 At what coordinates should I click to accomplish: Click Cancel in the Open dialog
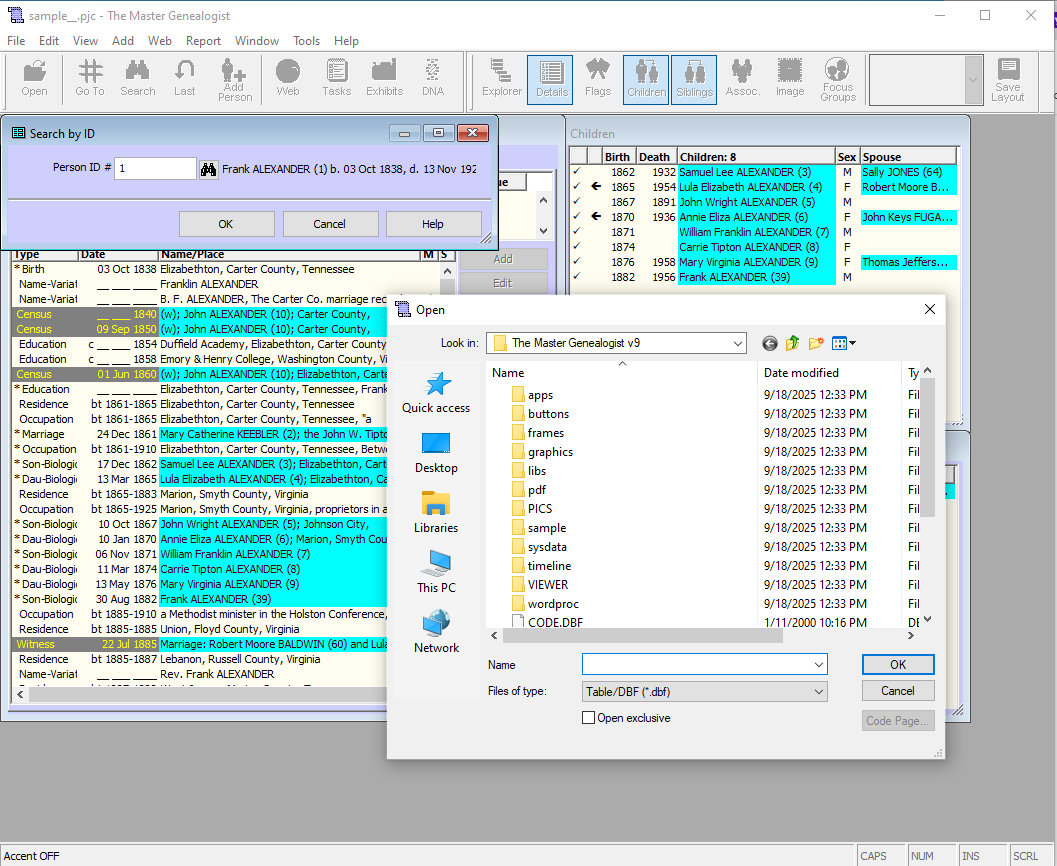897,691
